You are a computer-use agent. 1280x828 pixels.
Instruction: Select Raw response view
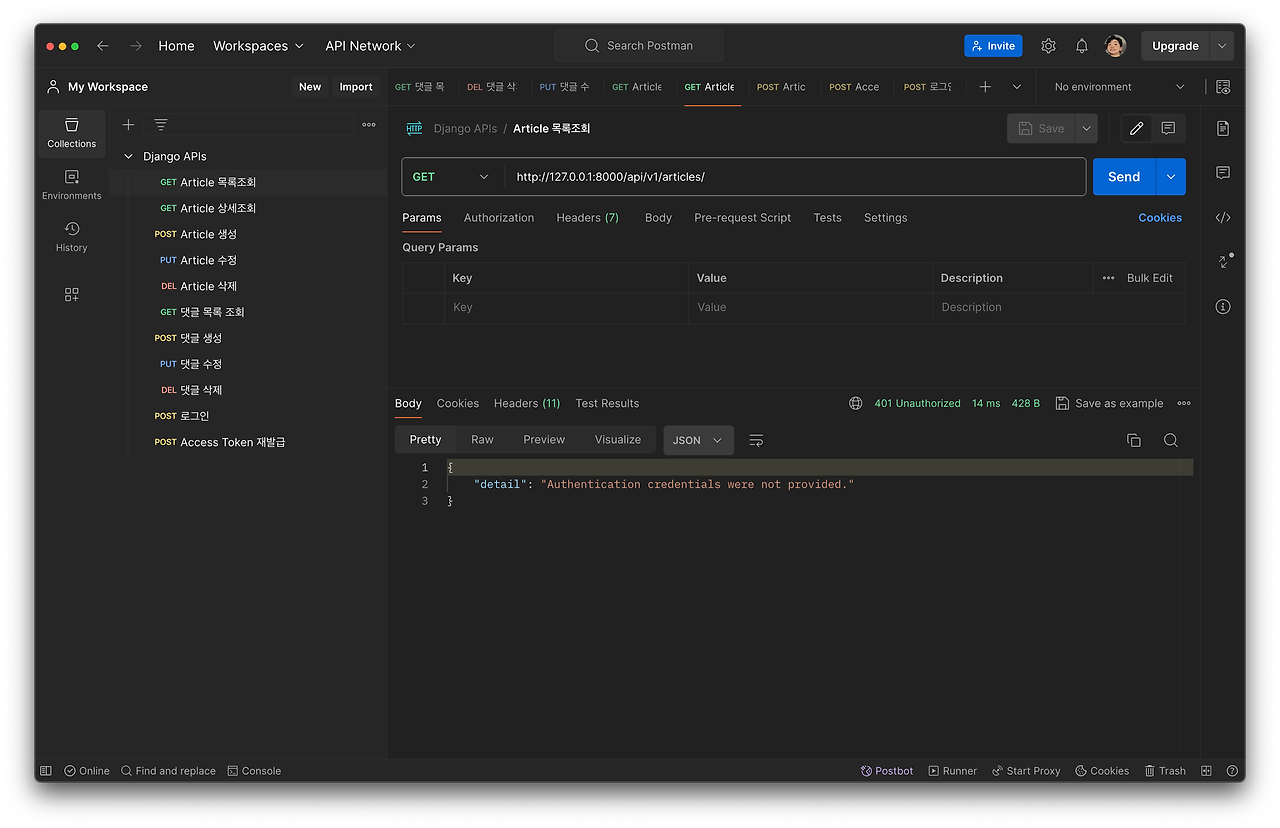point(482,440)
